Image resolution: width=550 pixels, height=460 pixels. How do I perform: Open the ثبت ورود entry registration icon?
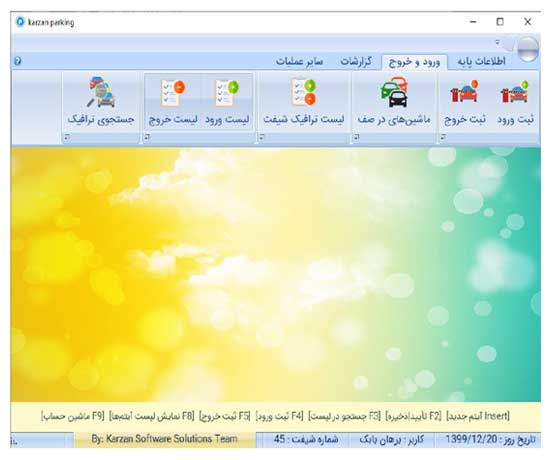click(515, 102)
